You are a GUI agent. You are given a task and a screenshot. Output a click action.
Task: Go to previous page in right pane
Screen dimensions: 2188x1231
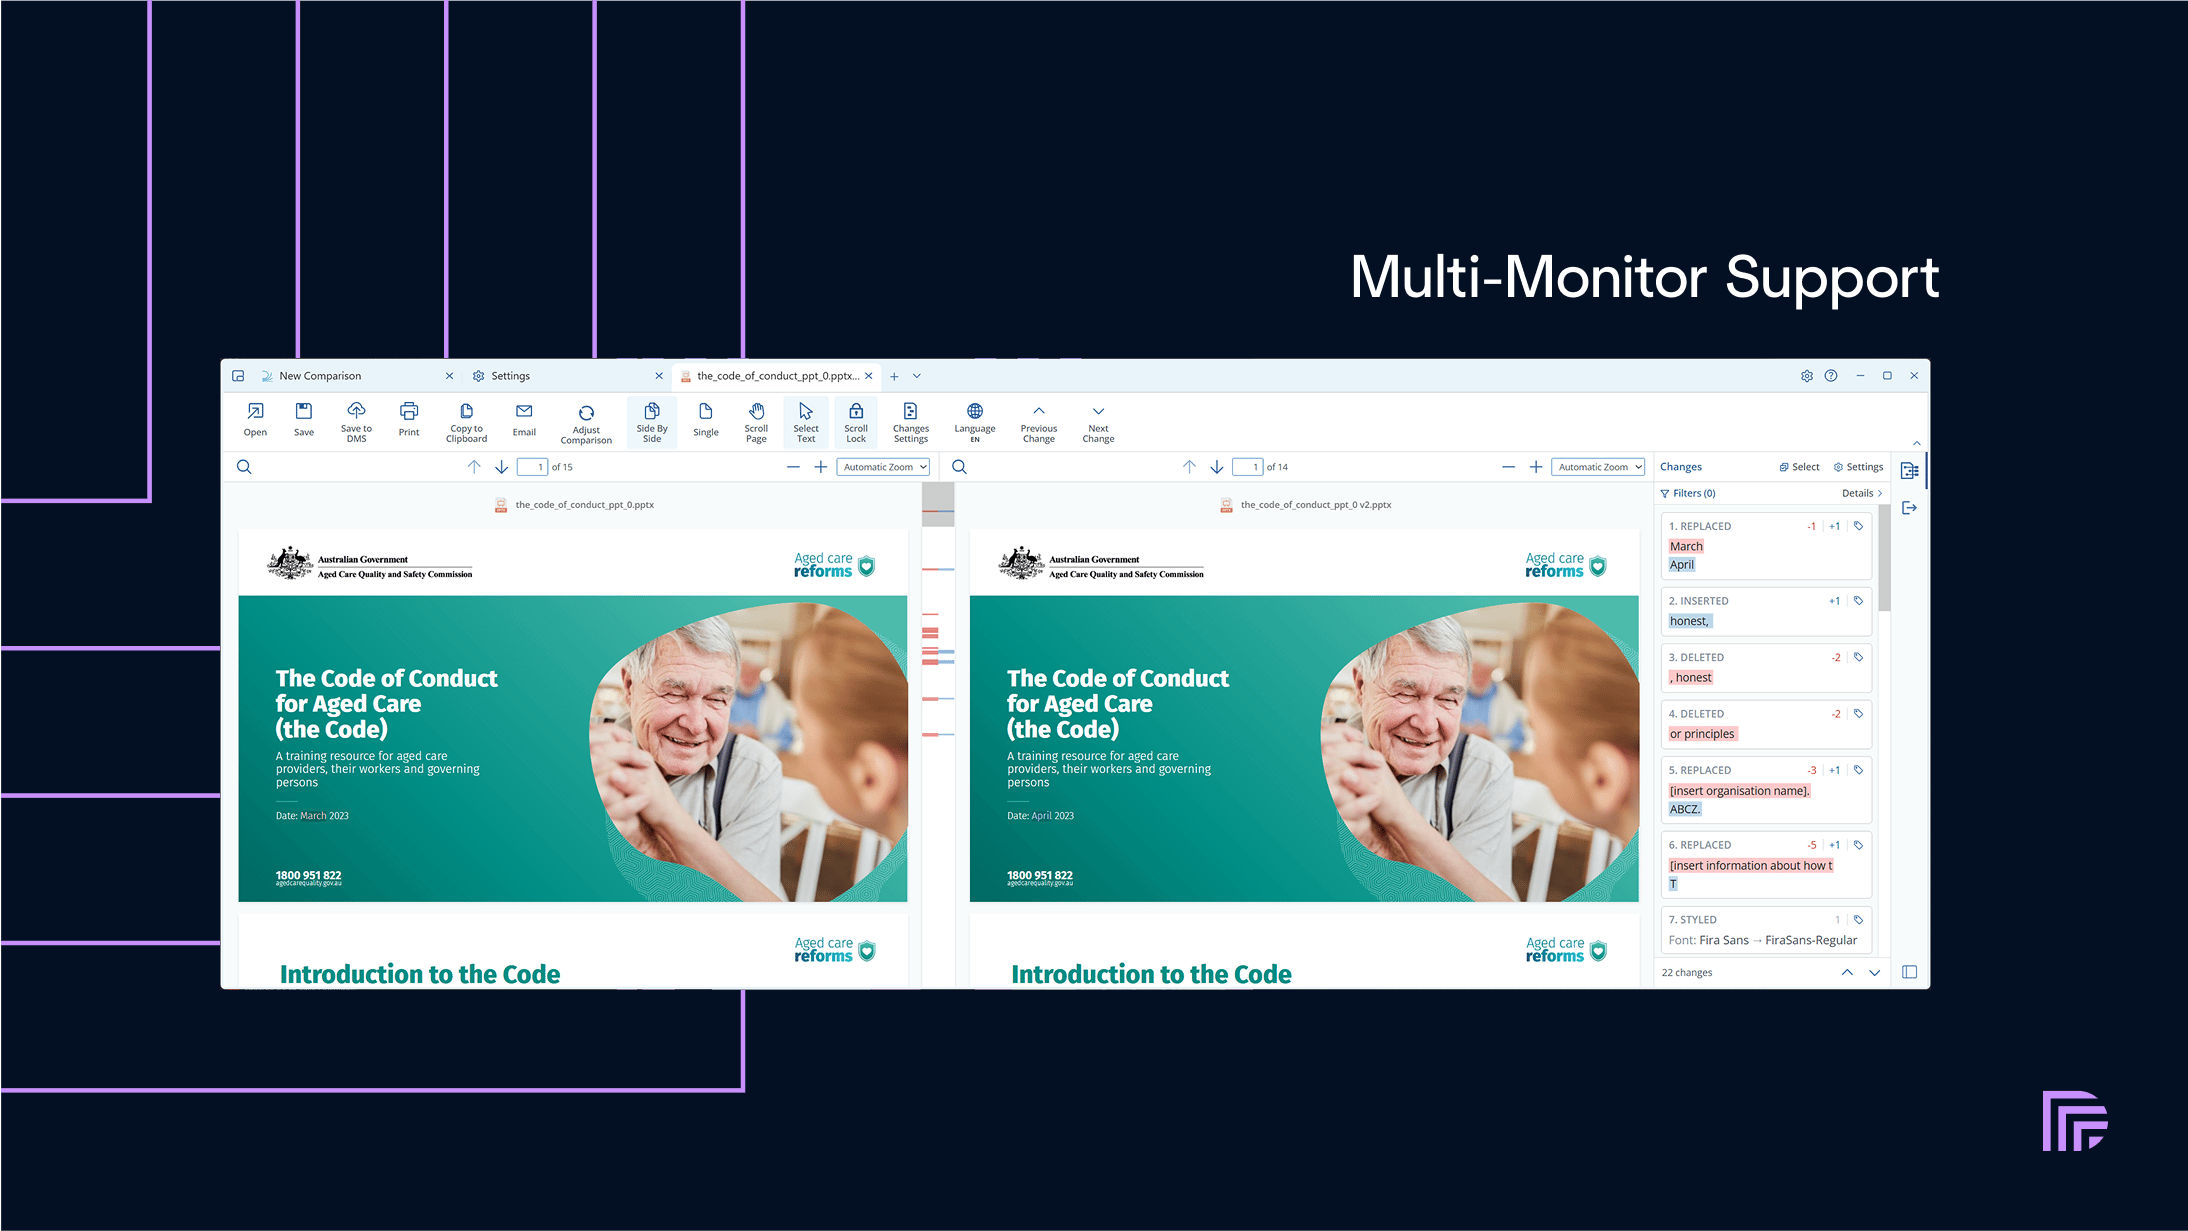[x=1189, y=467]
